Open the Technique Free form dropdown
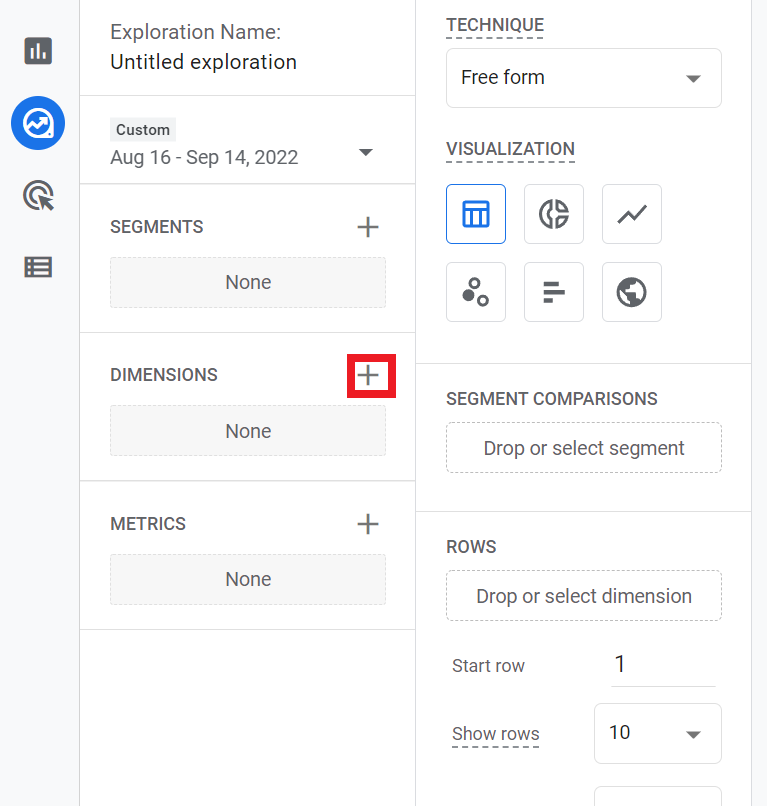 click(x=583, y=78)
